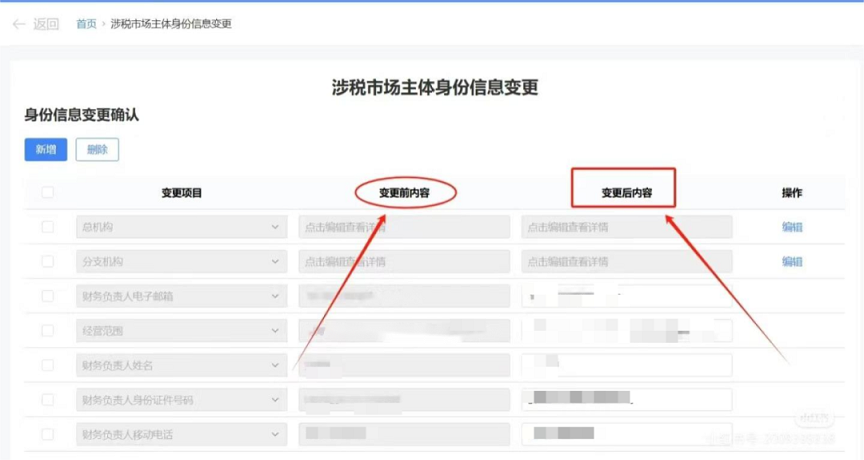The width and height of the screenshot is (864, 460).
Task: Click 变更后内容 field for 财务负责人身份证件号码
Action: 626,400
